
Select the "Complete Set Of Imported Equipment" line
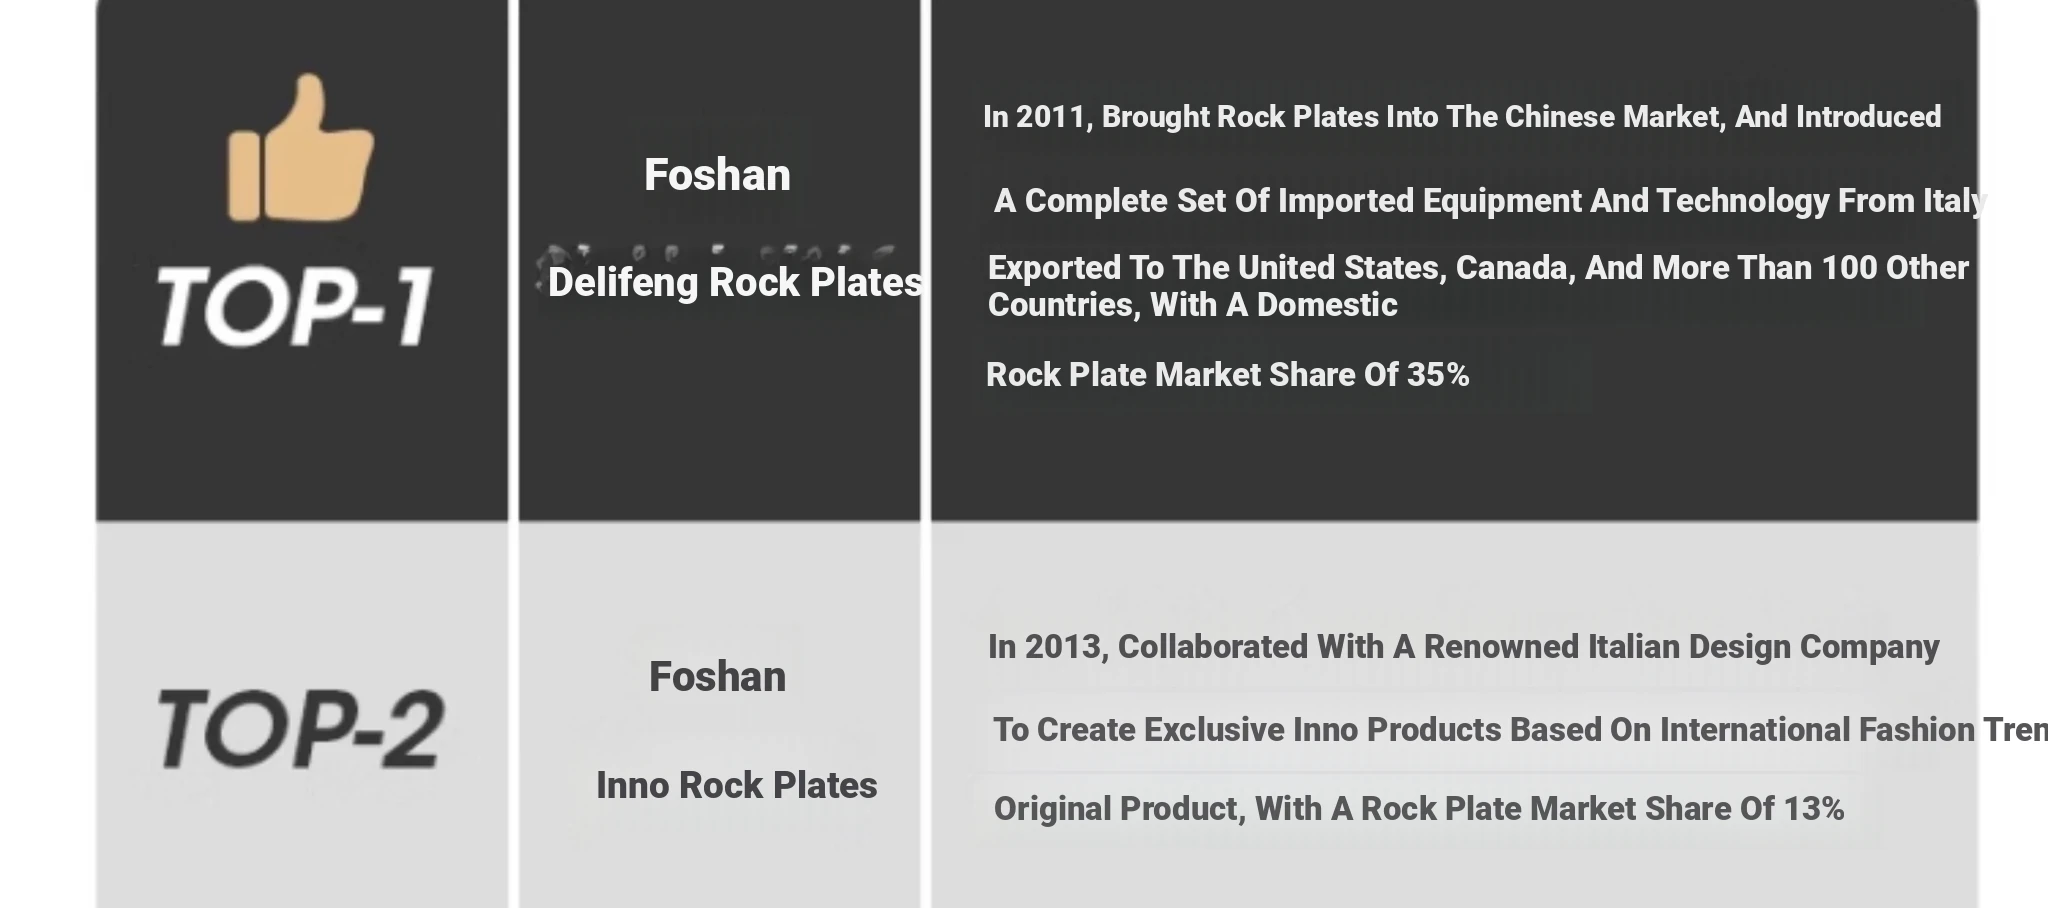coord(1489,201)
